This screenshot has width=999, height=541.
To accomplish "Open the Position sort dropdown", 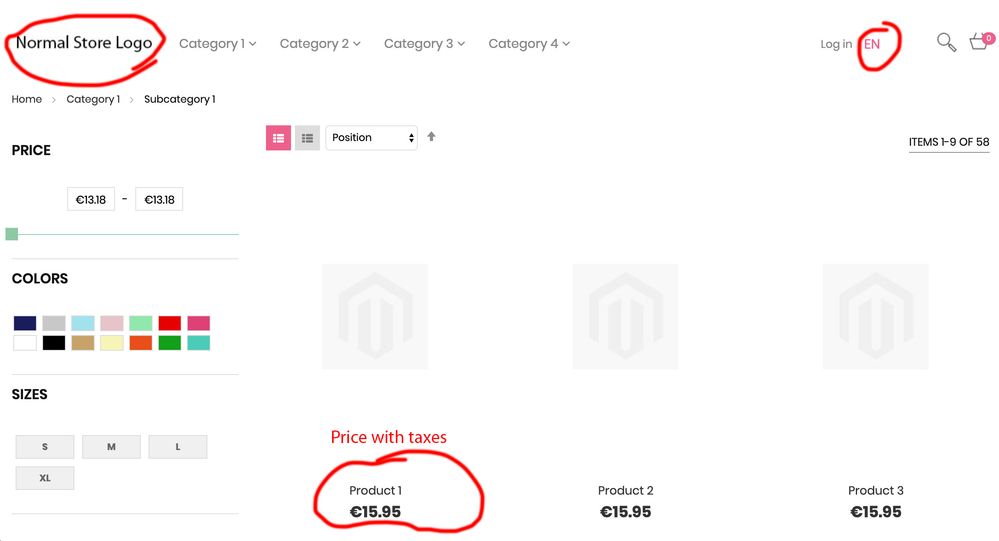I will coord(371,138).
